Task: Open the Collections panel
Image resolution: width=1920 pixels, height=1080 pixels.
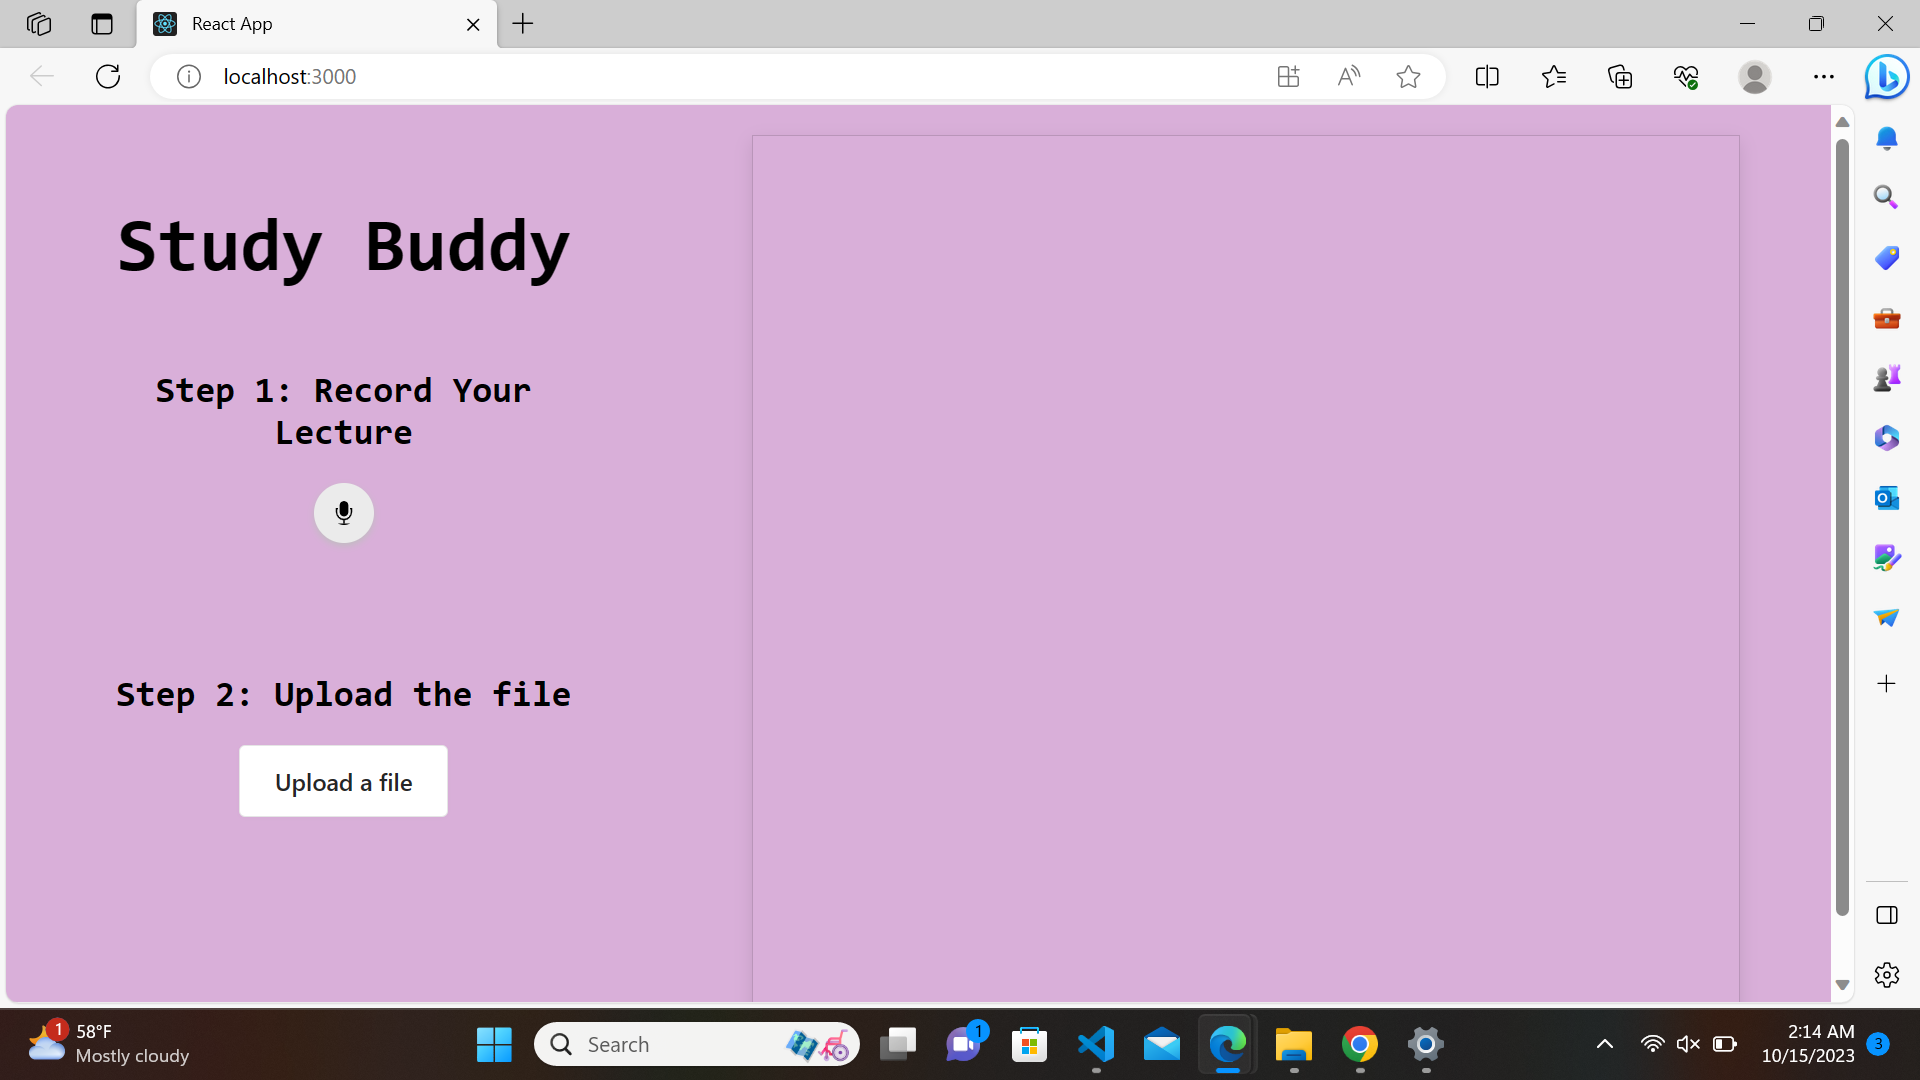Action: (1620, 76)
